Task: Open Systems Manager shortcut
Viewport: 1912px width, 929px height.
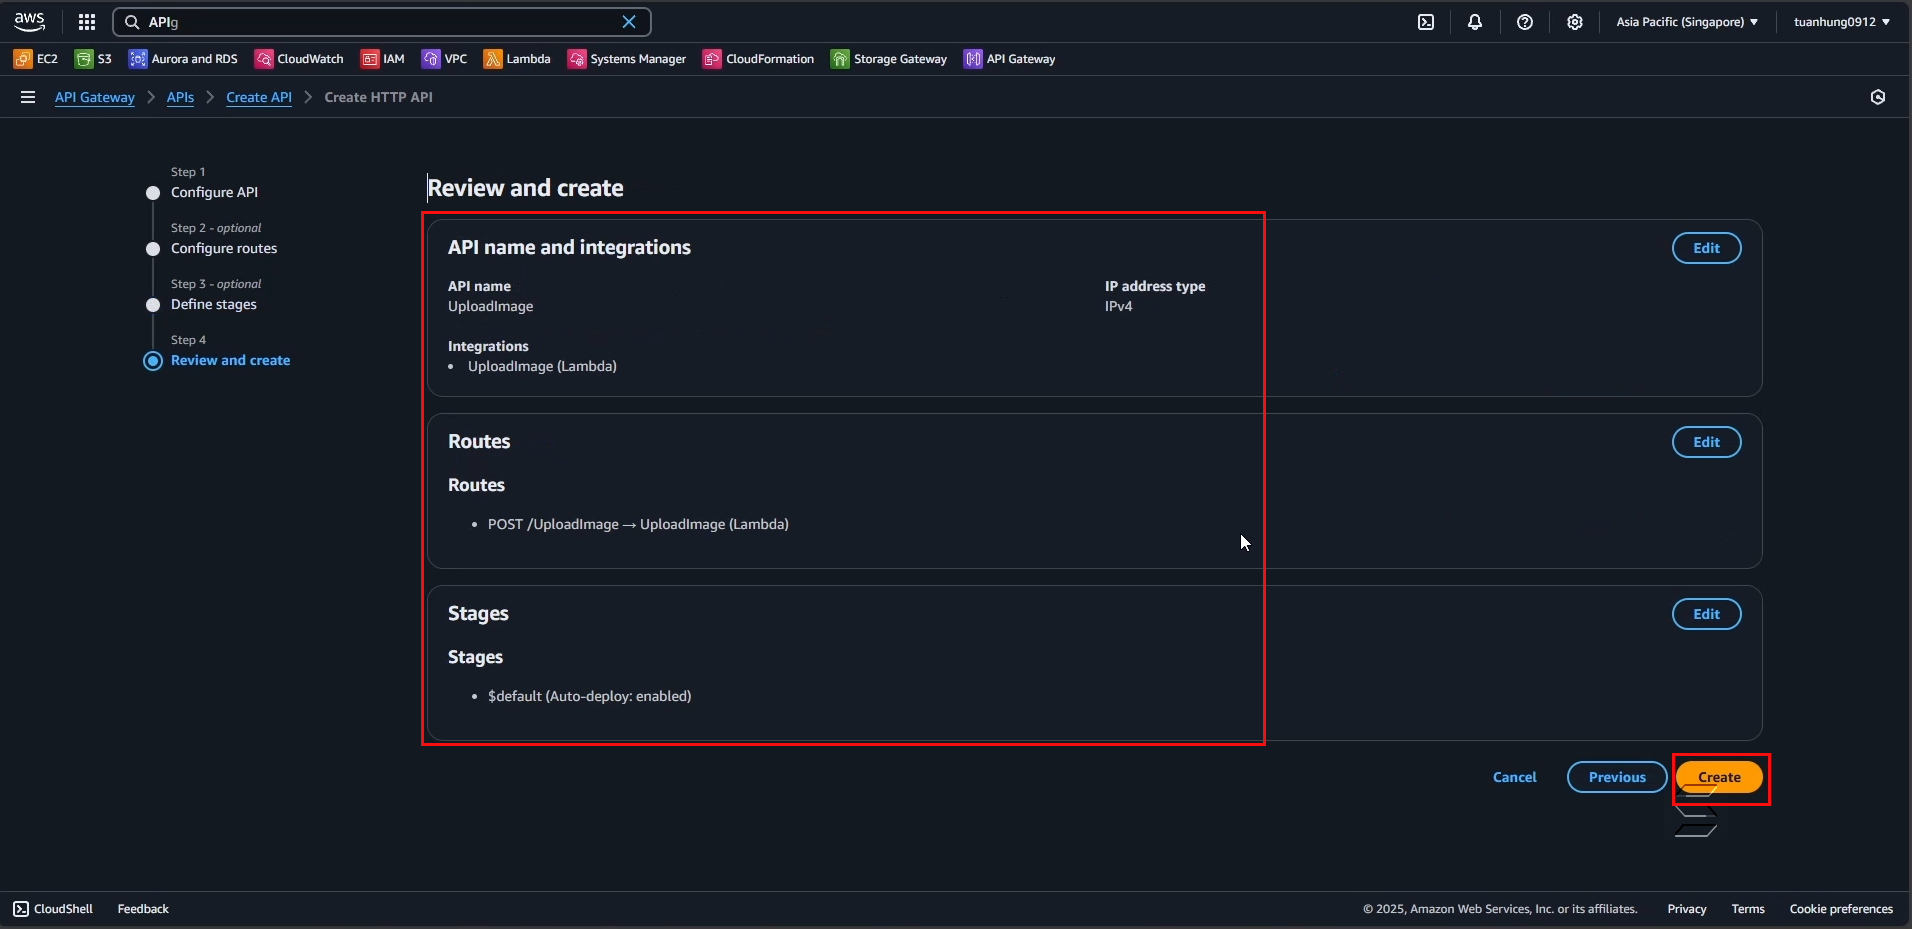Action: pyautogui.click(x=627, y=59)
